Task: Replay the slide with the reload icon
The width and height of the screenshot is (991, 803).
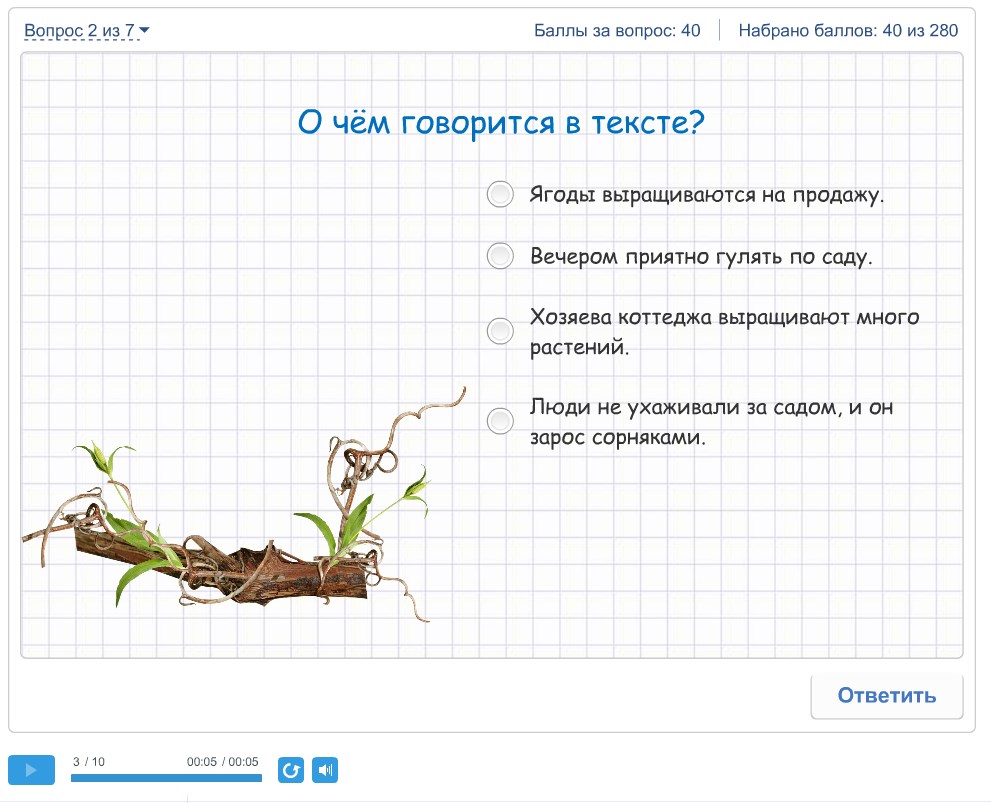Action: pyautogui.click(x=291, y=770)
